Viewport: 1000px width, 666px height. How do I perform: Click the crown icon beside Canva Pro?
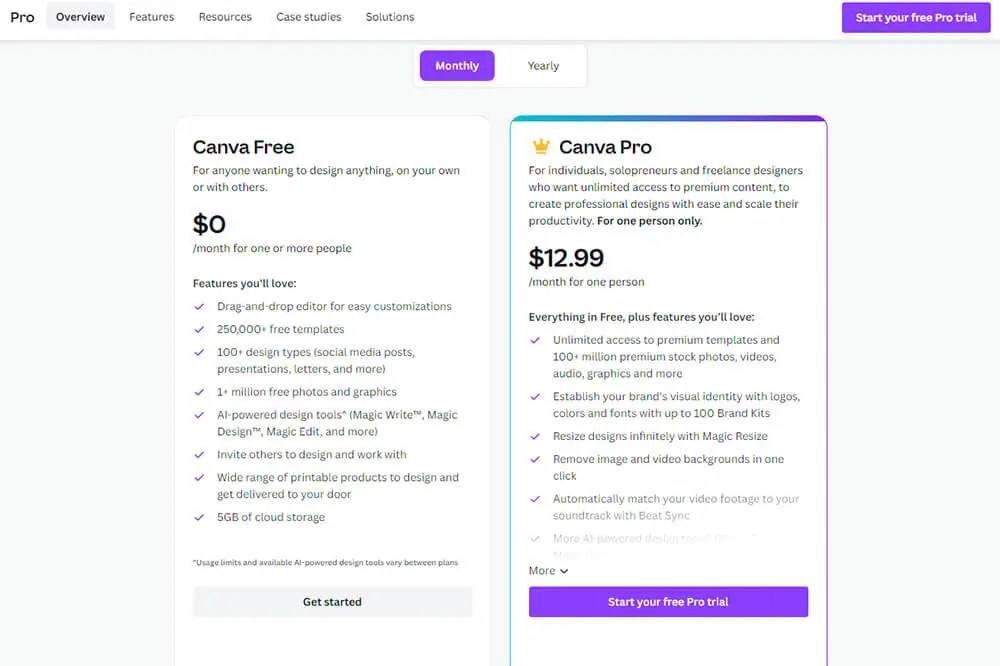click(540, 145)
